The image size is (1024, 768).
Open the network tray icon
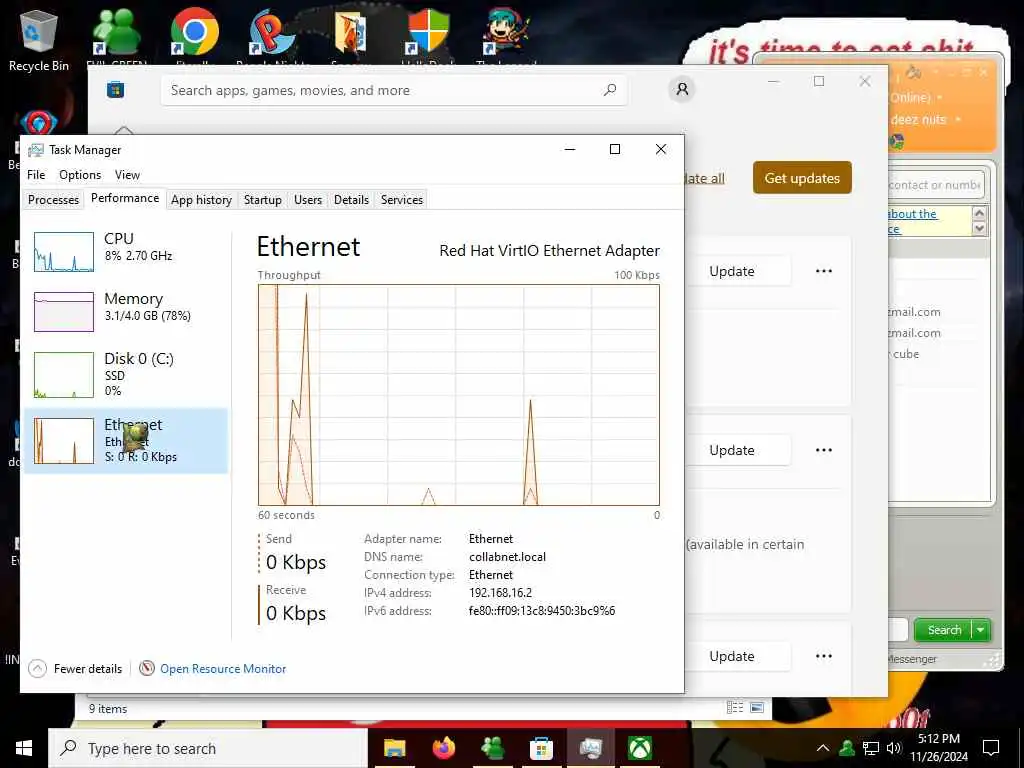(871, 748)
